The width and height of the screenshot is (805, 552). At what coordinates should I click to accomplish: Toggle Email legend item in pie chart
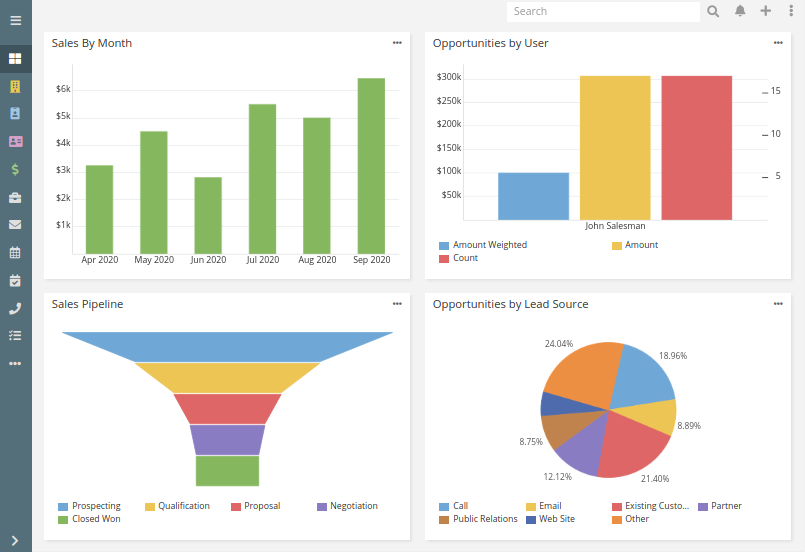click(544, 506)
